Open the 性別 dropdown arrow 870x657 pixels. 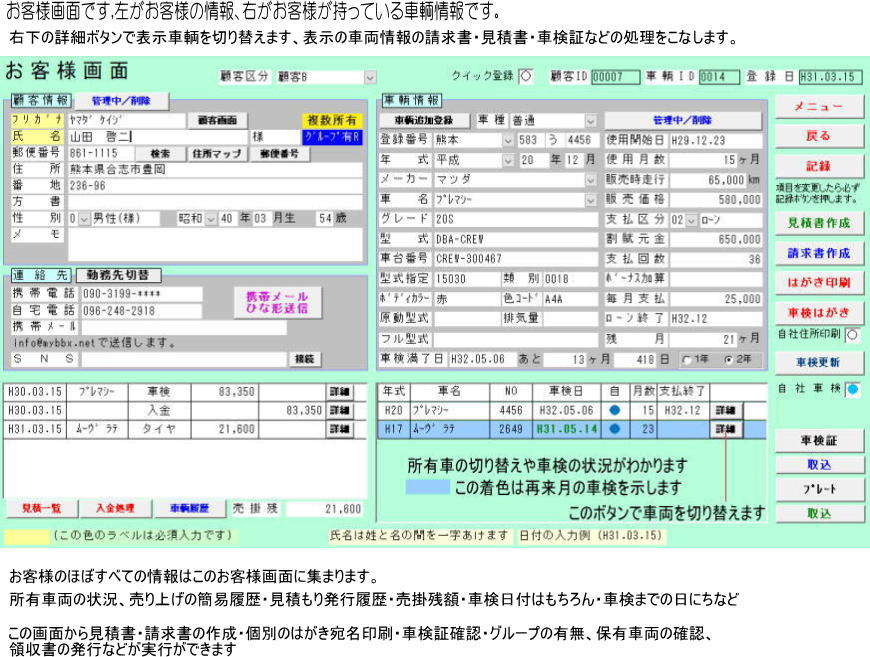pos(84,219)
